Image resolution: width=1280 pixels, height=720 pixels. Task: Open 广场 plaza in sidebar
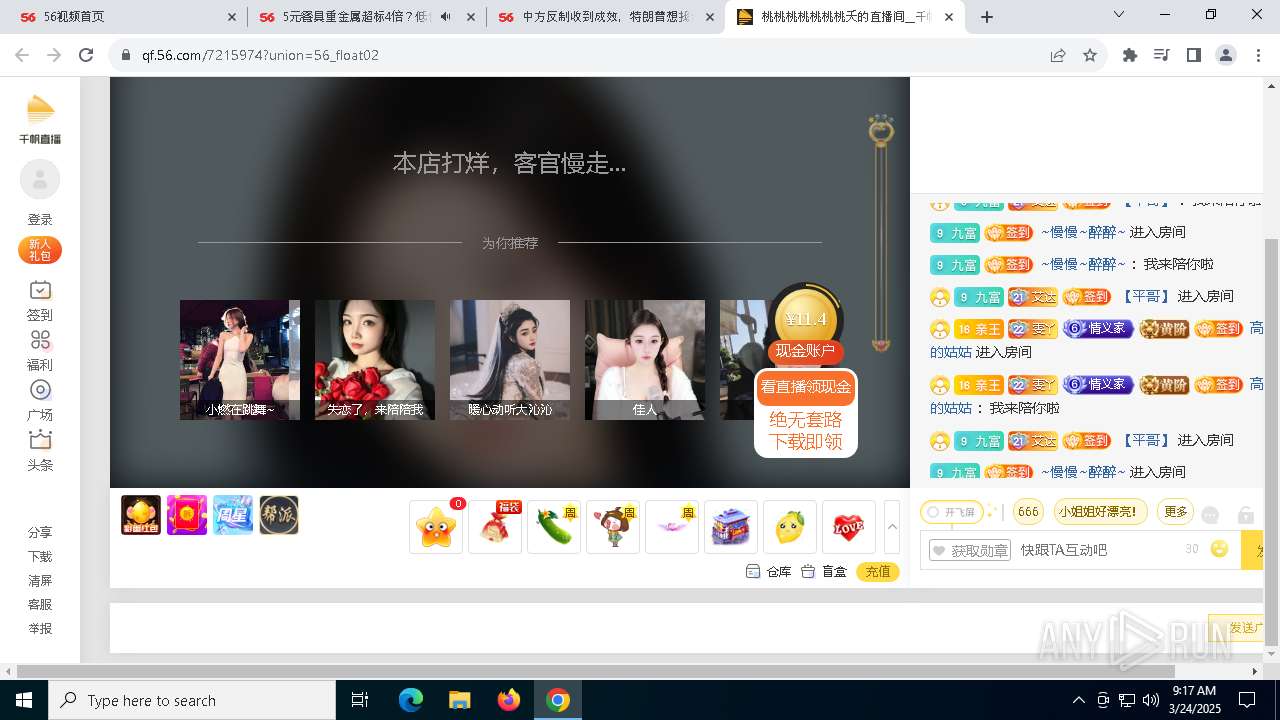40,400
